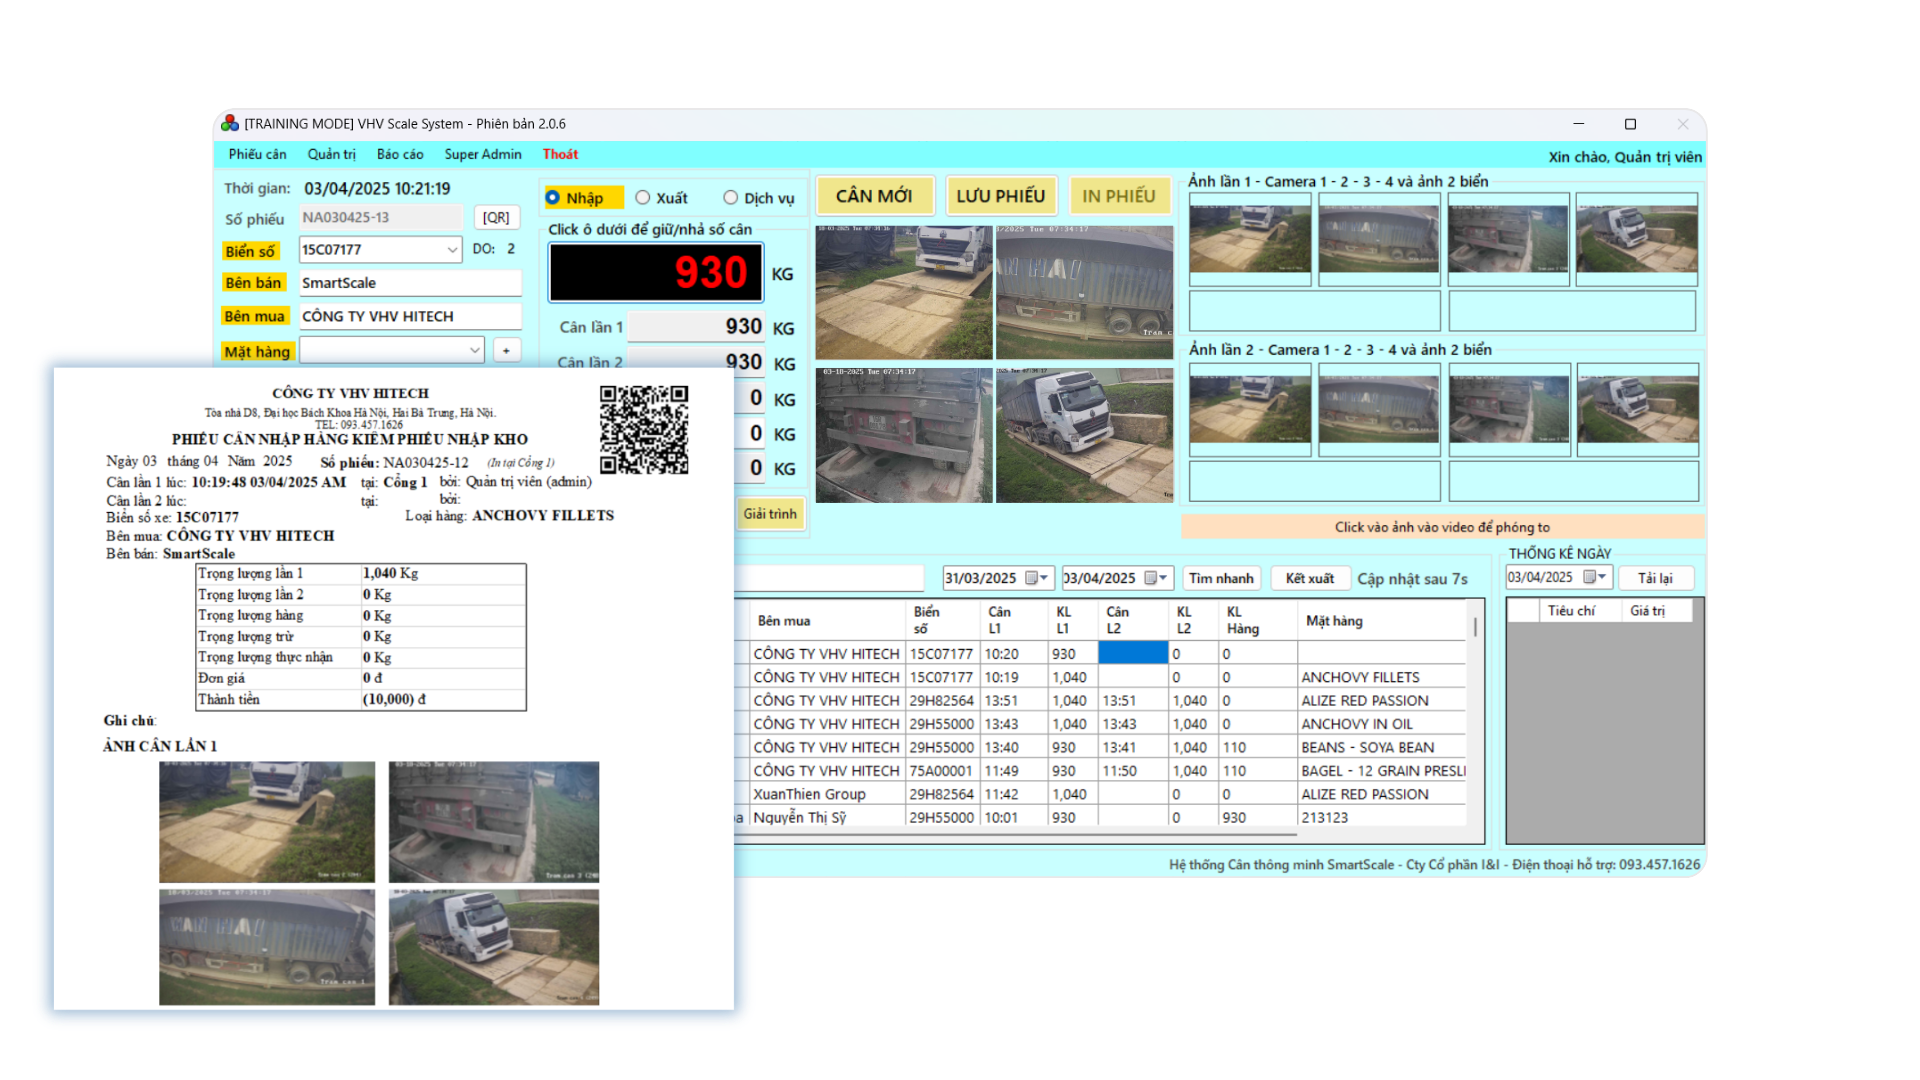Open first camera thumbnail in Ảnh lần 1

coord(1250,239)
